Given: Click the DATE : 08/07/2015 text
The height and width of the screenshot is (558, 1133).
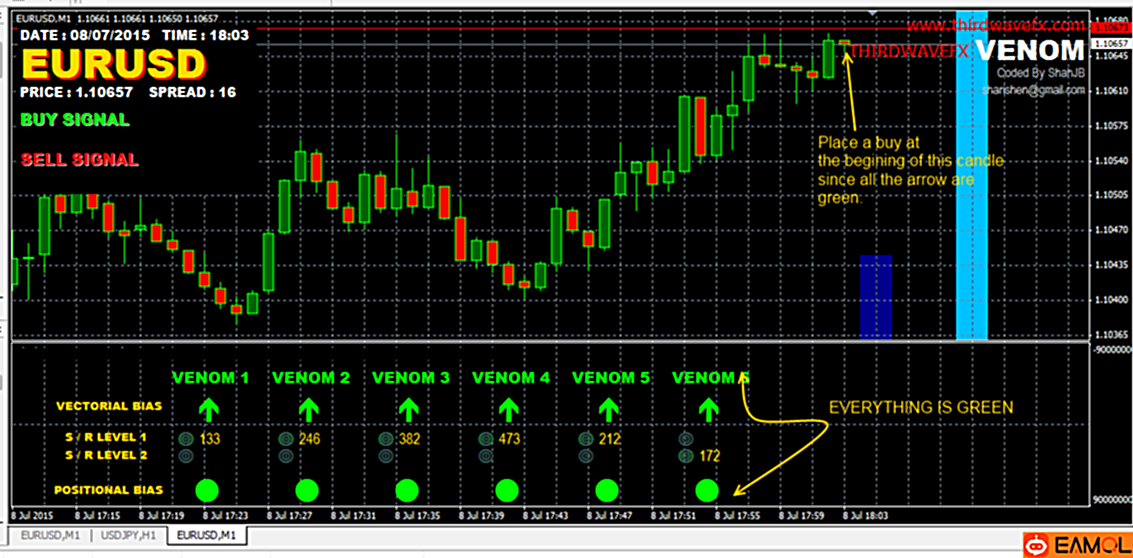Looking at the screenshot, I should pos(86,34).
